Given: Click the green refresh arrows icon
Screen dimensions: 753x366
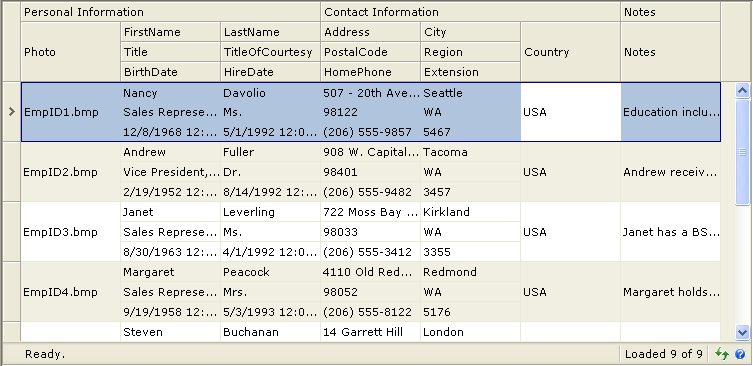Looking at the screenshot, I should click(x=722, y=354).
